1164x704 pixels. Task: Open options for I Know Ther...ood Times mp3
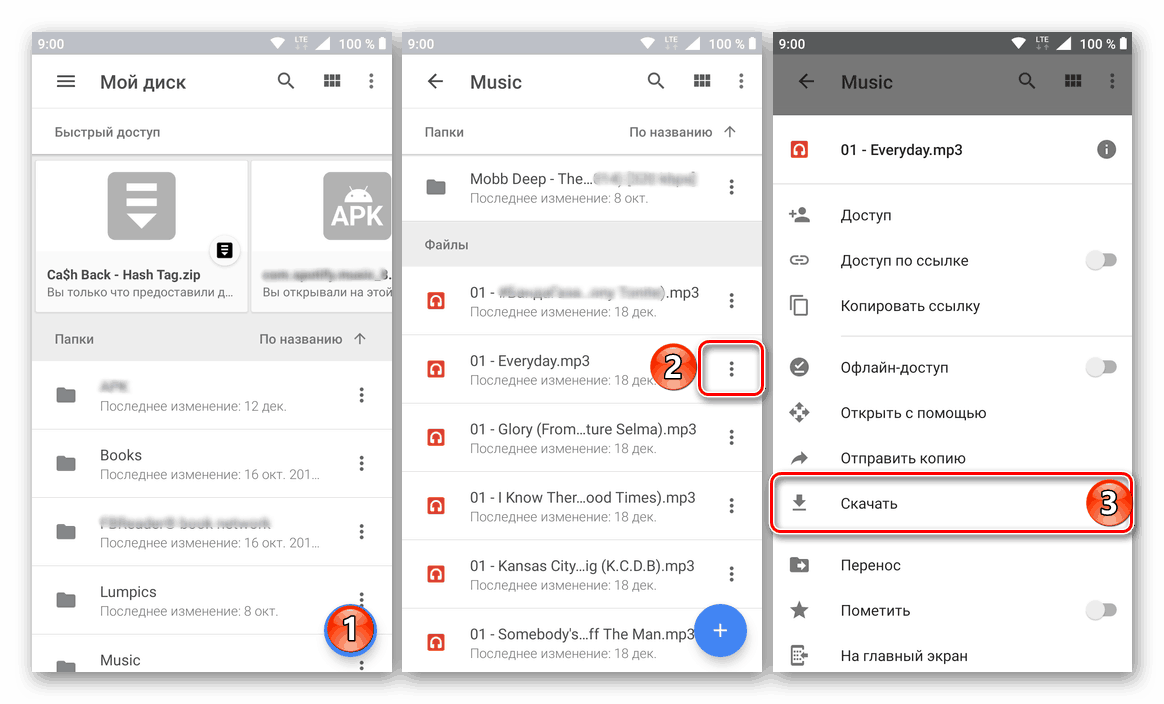tap(731, 506)
